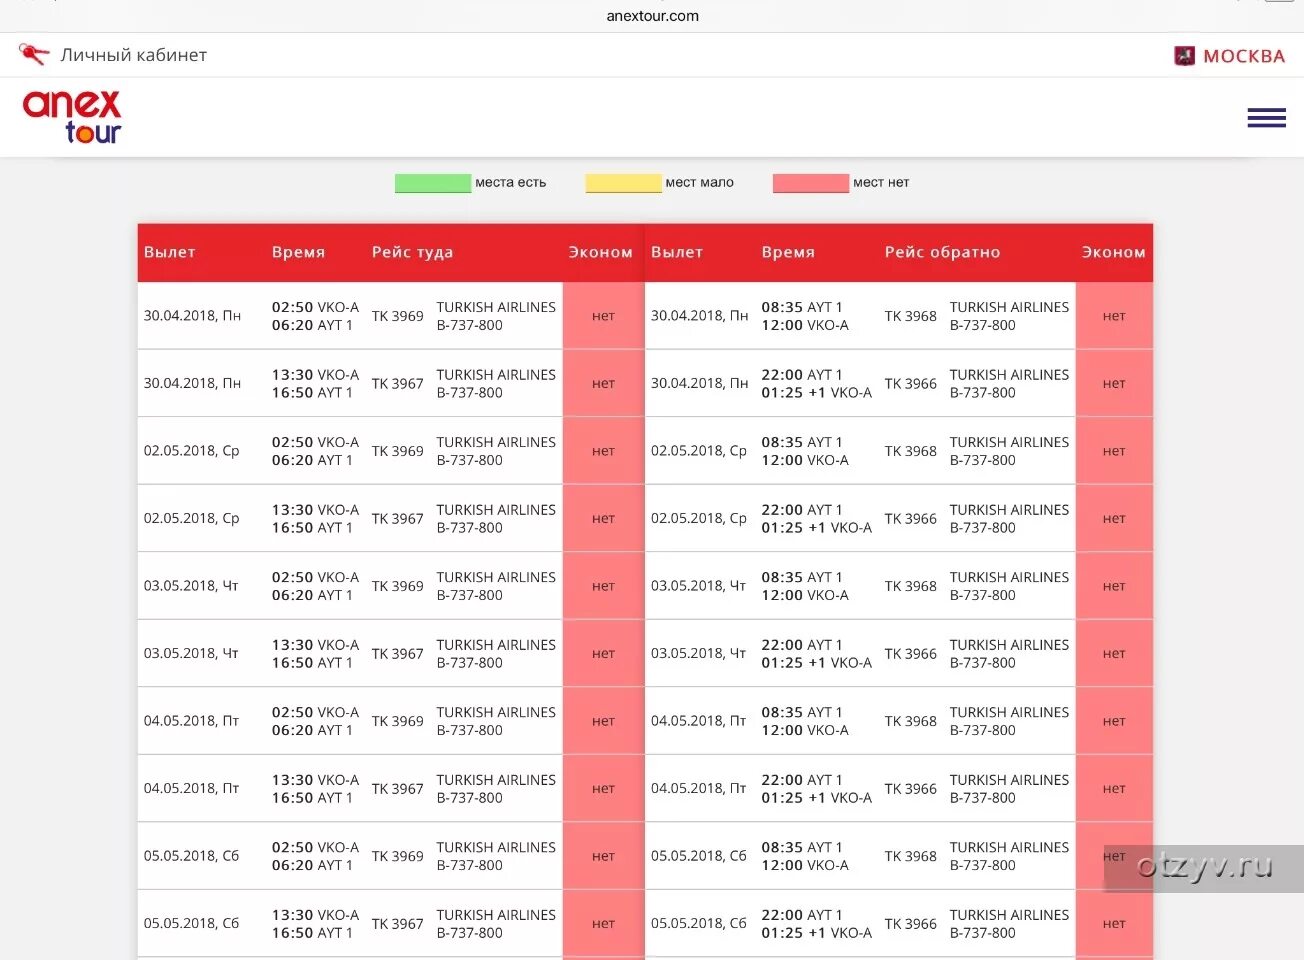Screen dimensions: 1304x960
Task: Click the Anex Tour logo
Action: point(72,117)
